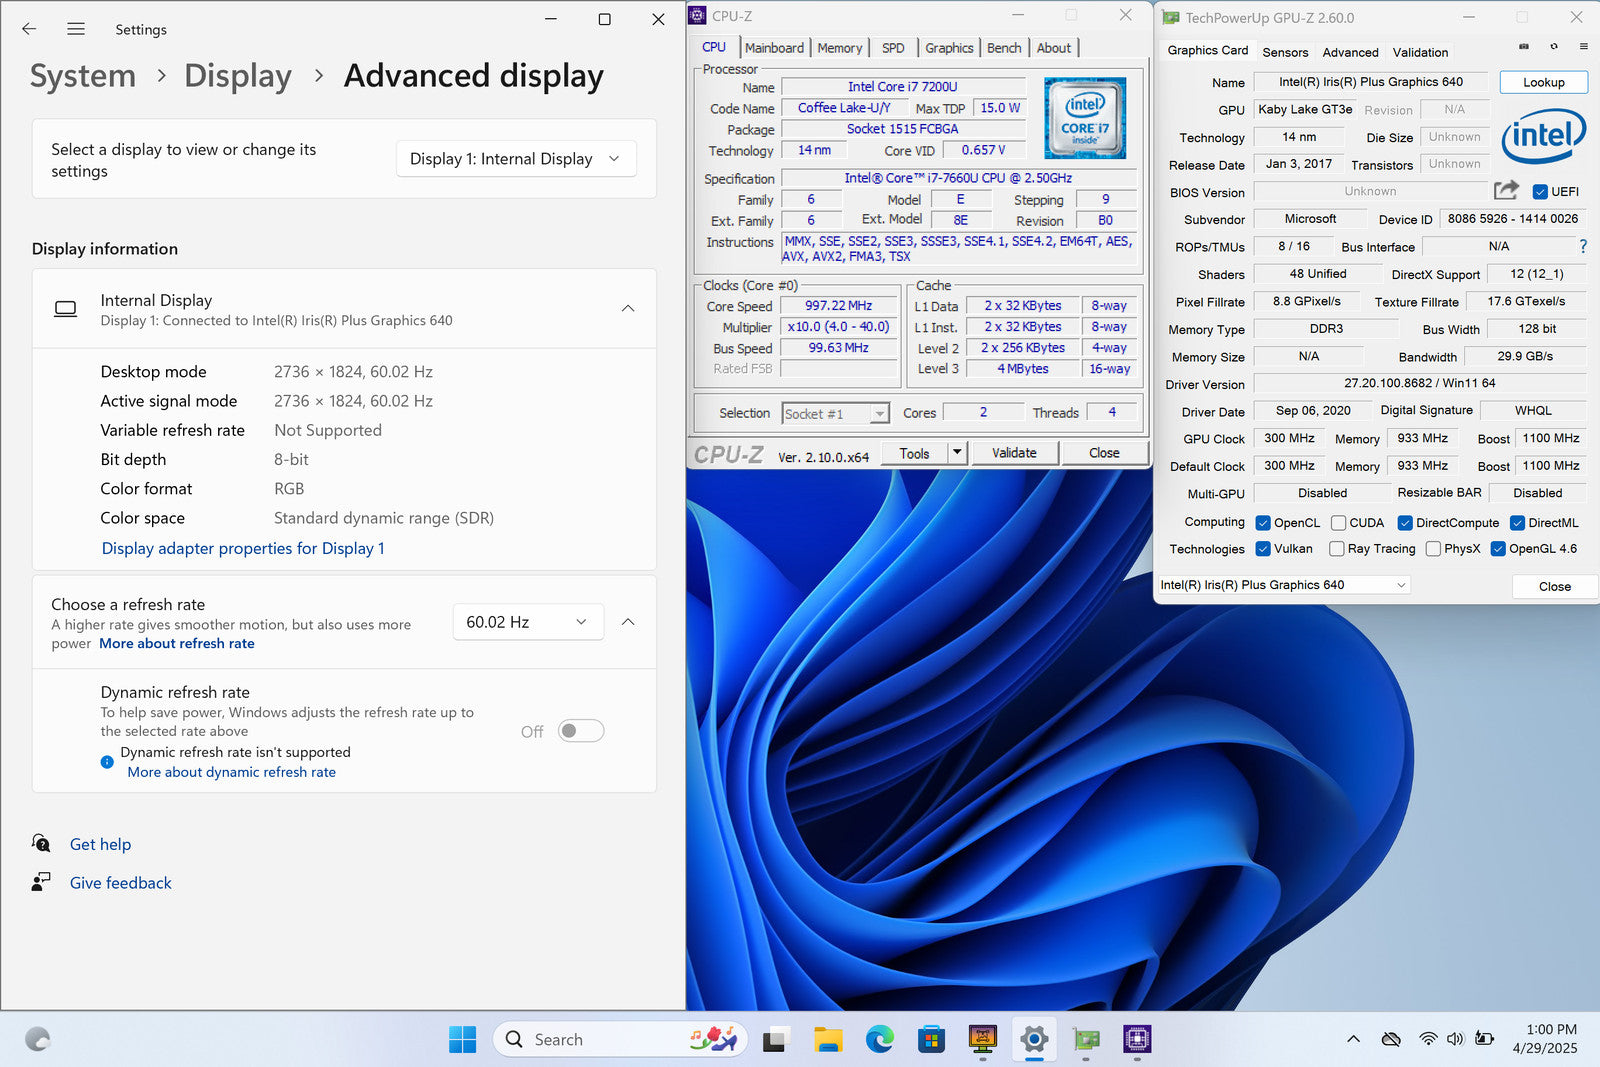Collapse the Choose a refresh rate section

coord(628,622)
